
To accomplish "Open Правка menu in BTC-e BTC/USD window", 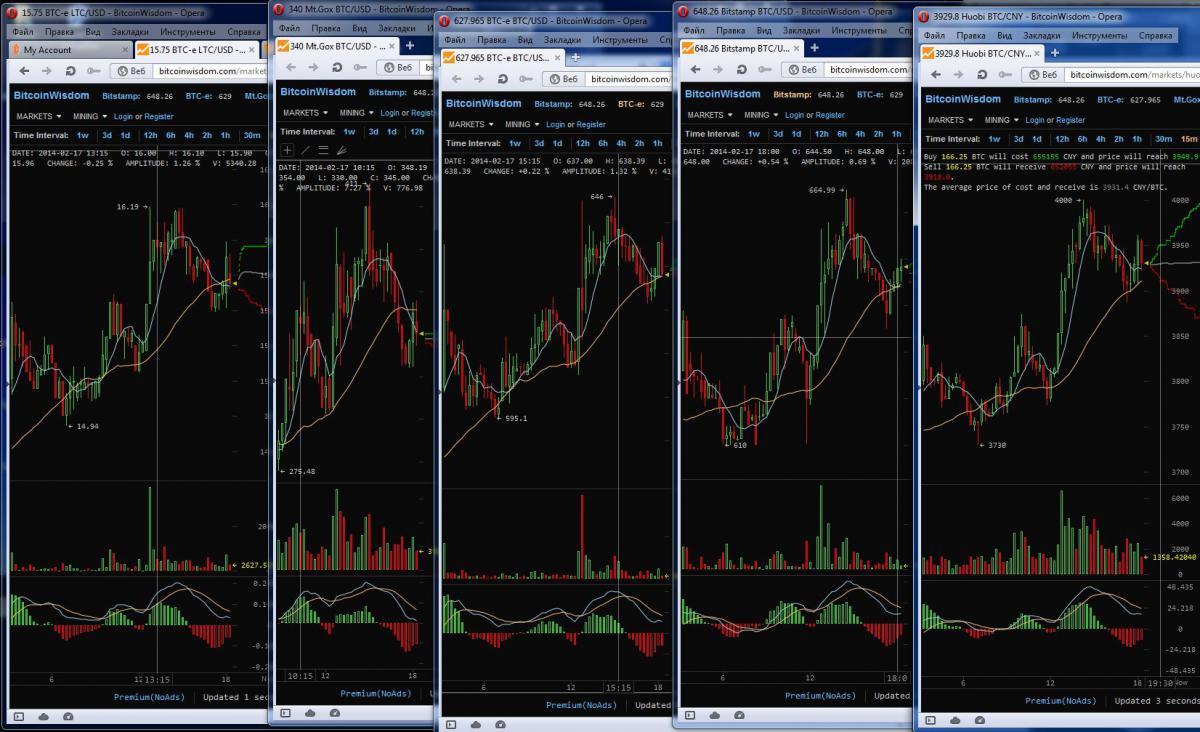I will tap(491, 40).
